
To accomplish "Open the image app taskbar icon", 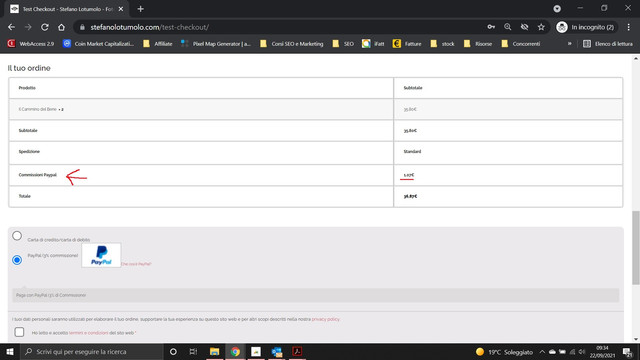I will pos(256,351).
